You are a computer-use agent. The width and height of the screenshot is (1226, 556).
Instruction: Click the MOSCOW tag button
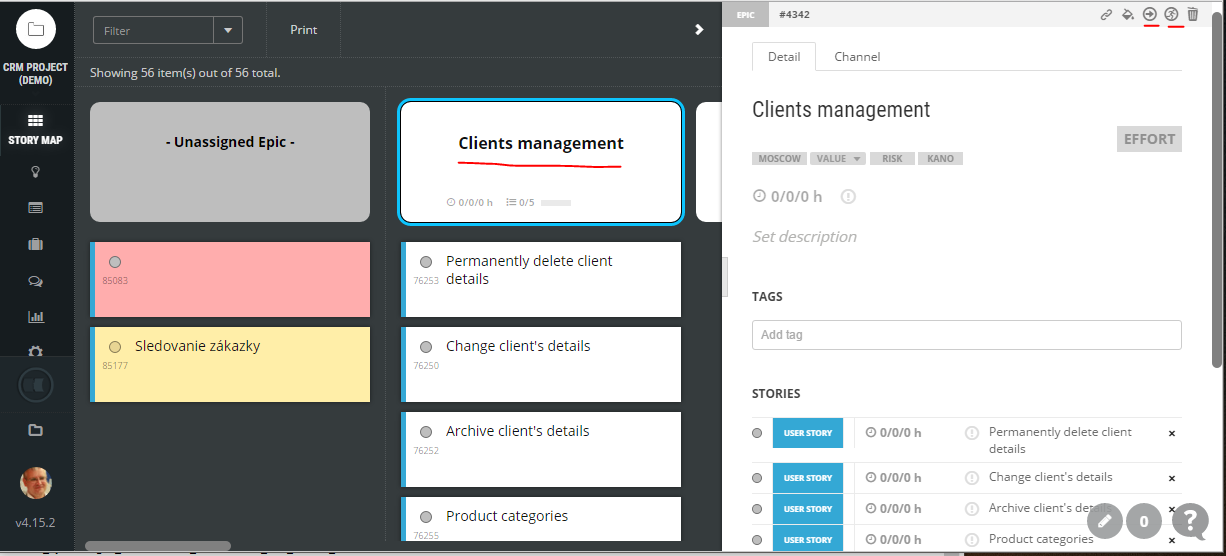pyautogui.click(x=779, y=159)
